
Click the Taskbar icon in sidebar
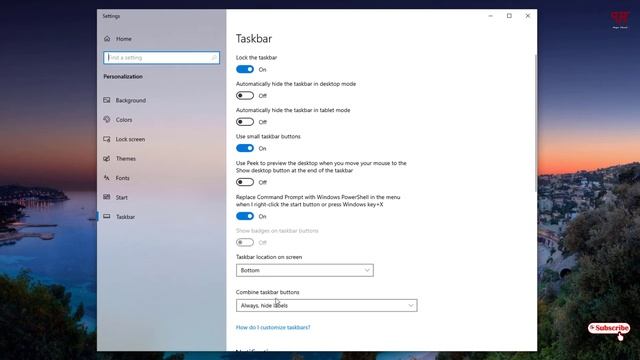coord(107,217)
